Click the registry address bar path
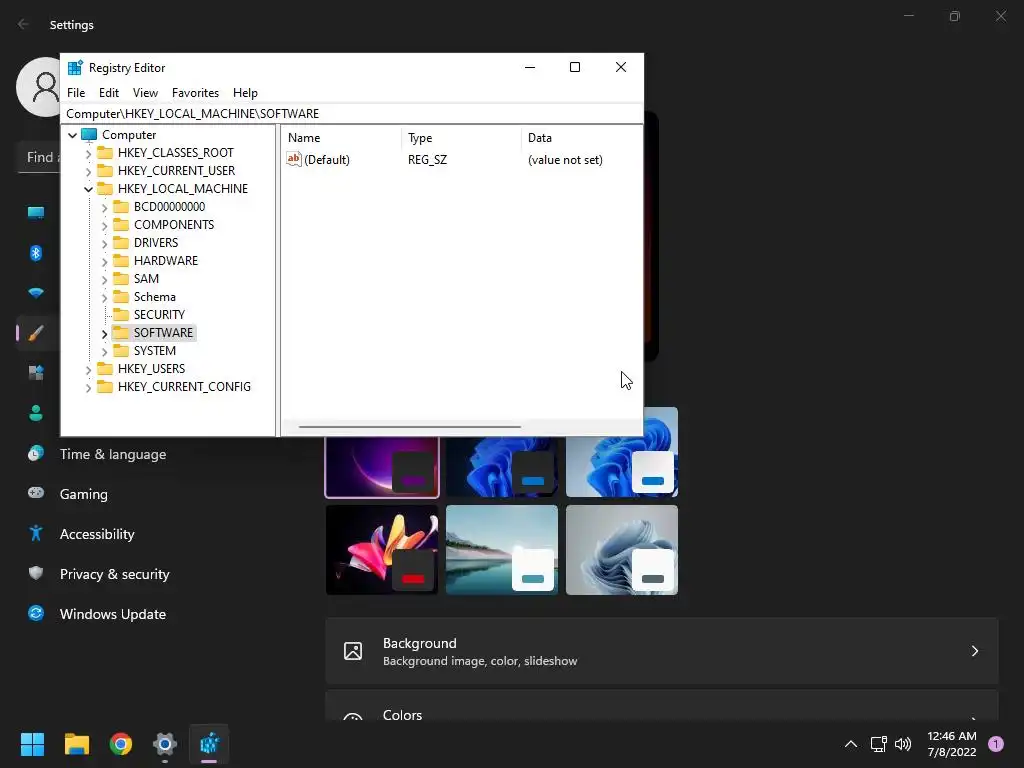This screenshot has height=768, width=1024. 351,114
